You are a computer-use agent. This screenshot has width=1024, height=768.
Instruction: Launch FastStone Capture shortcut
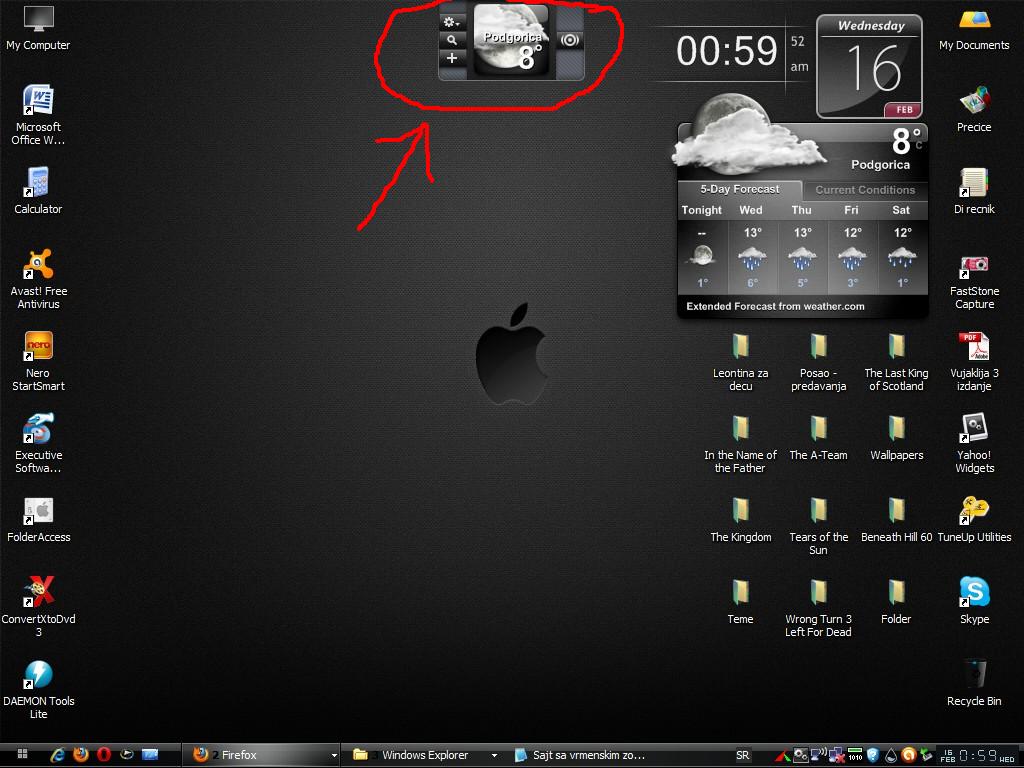pos(974,282)
